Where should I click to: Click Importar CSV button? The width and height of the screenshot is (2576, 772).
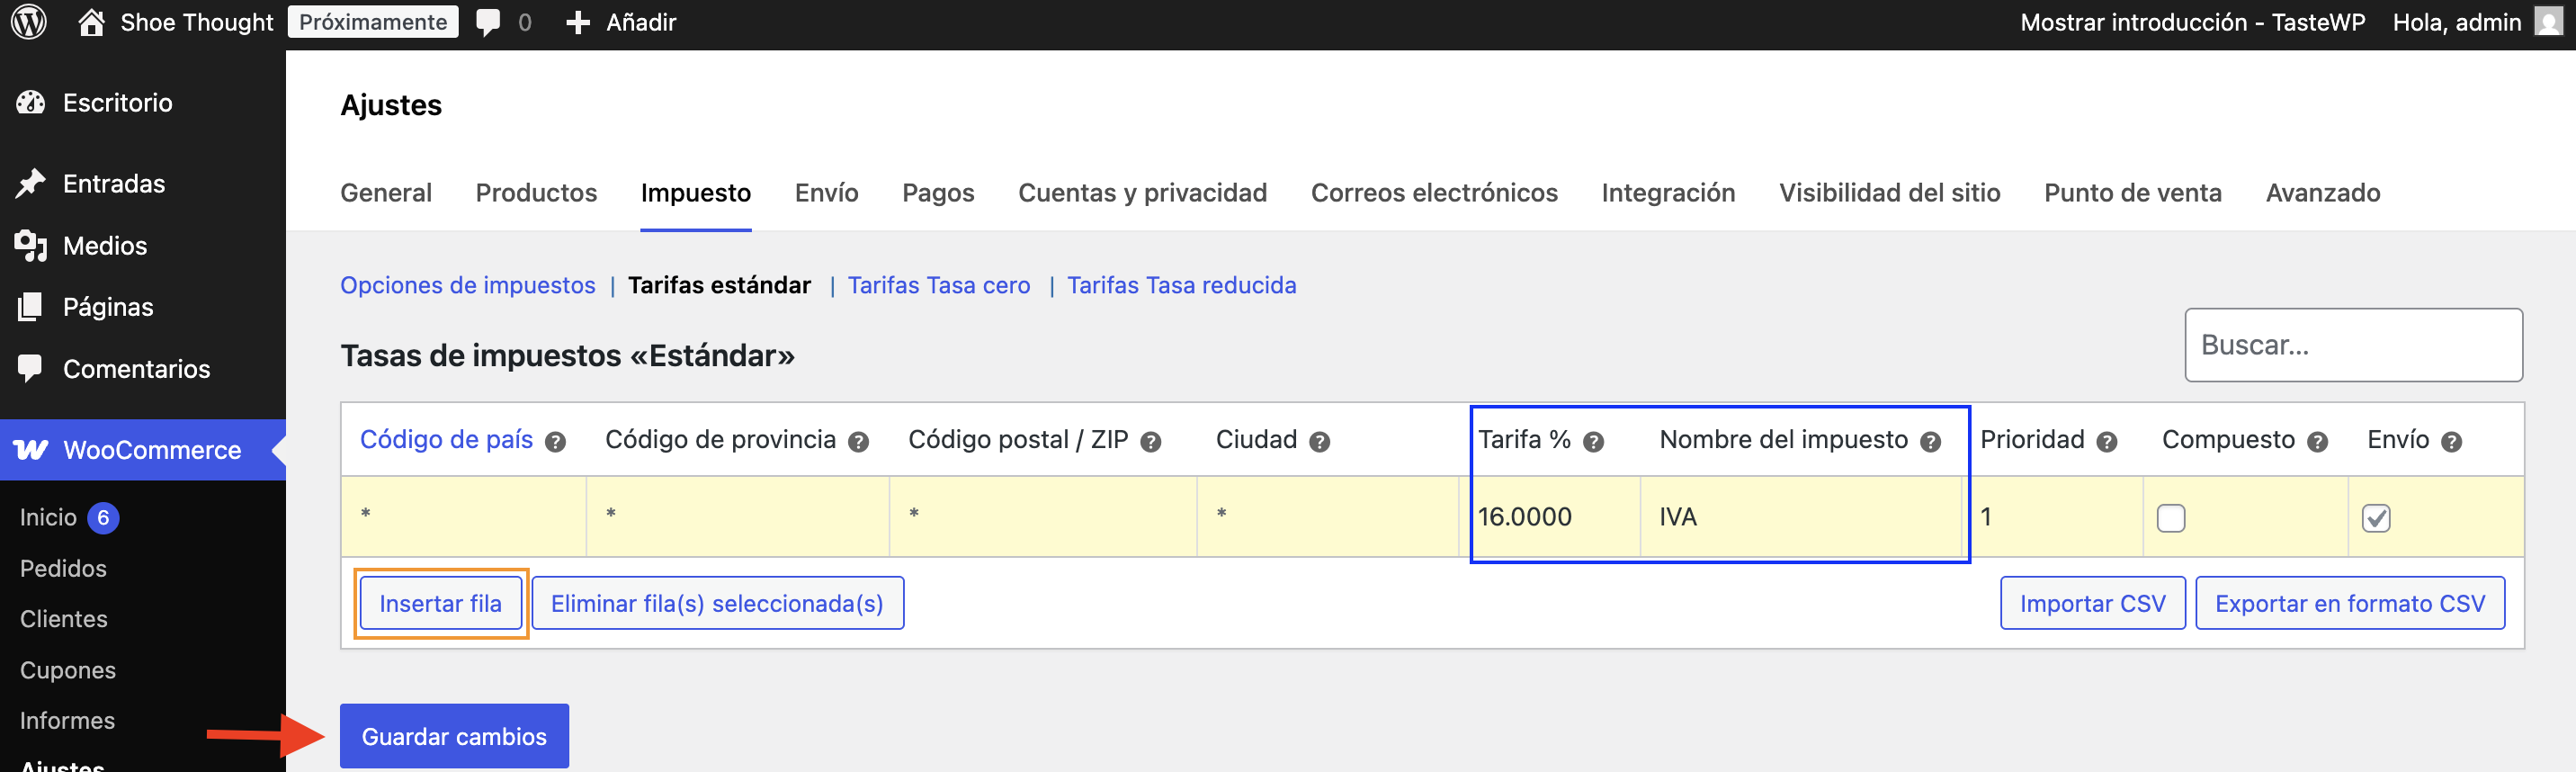pos(2092,603)
